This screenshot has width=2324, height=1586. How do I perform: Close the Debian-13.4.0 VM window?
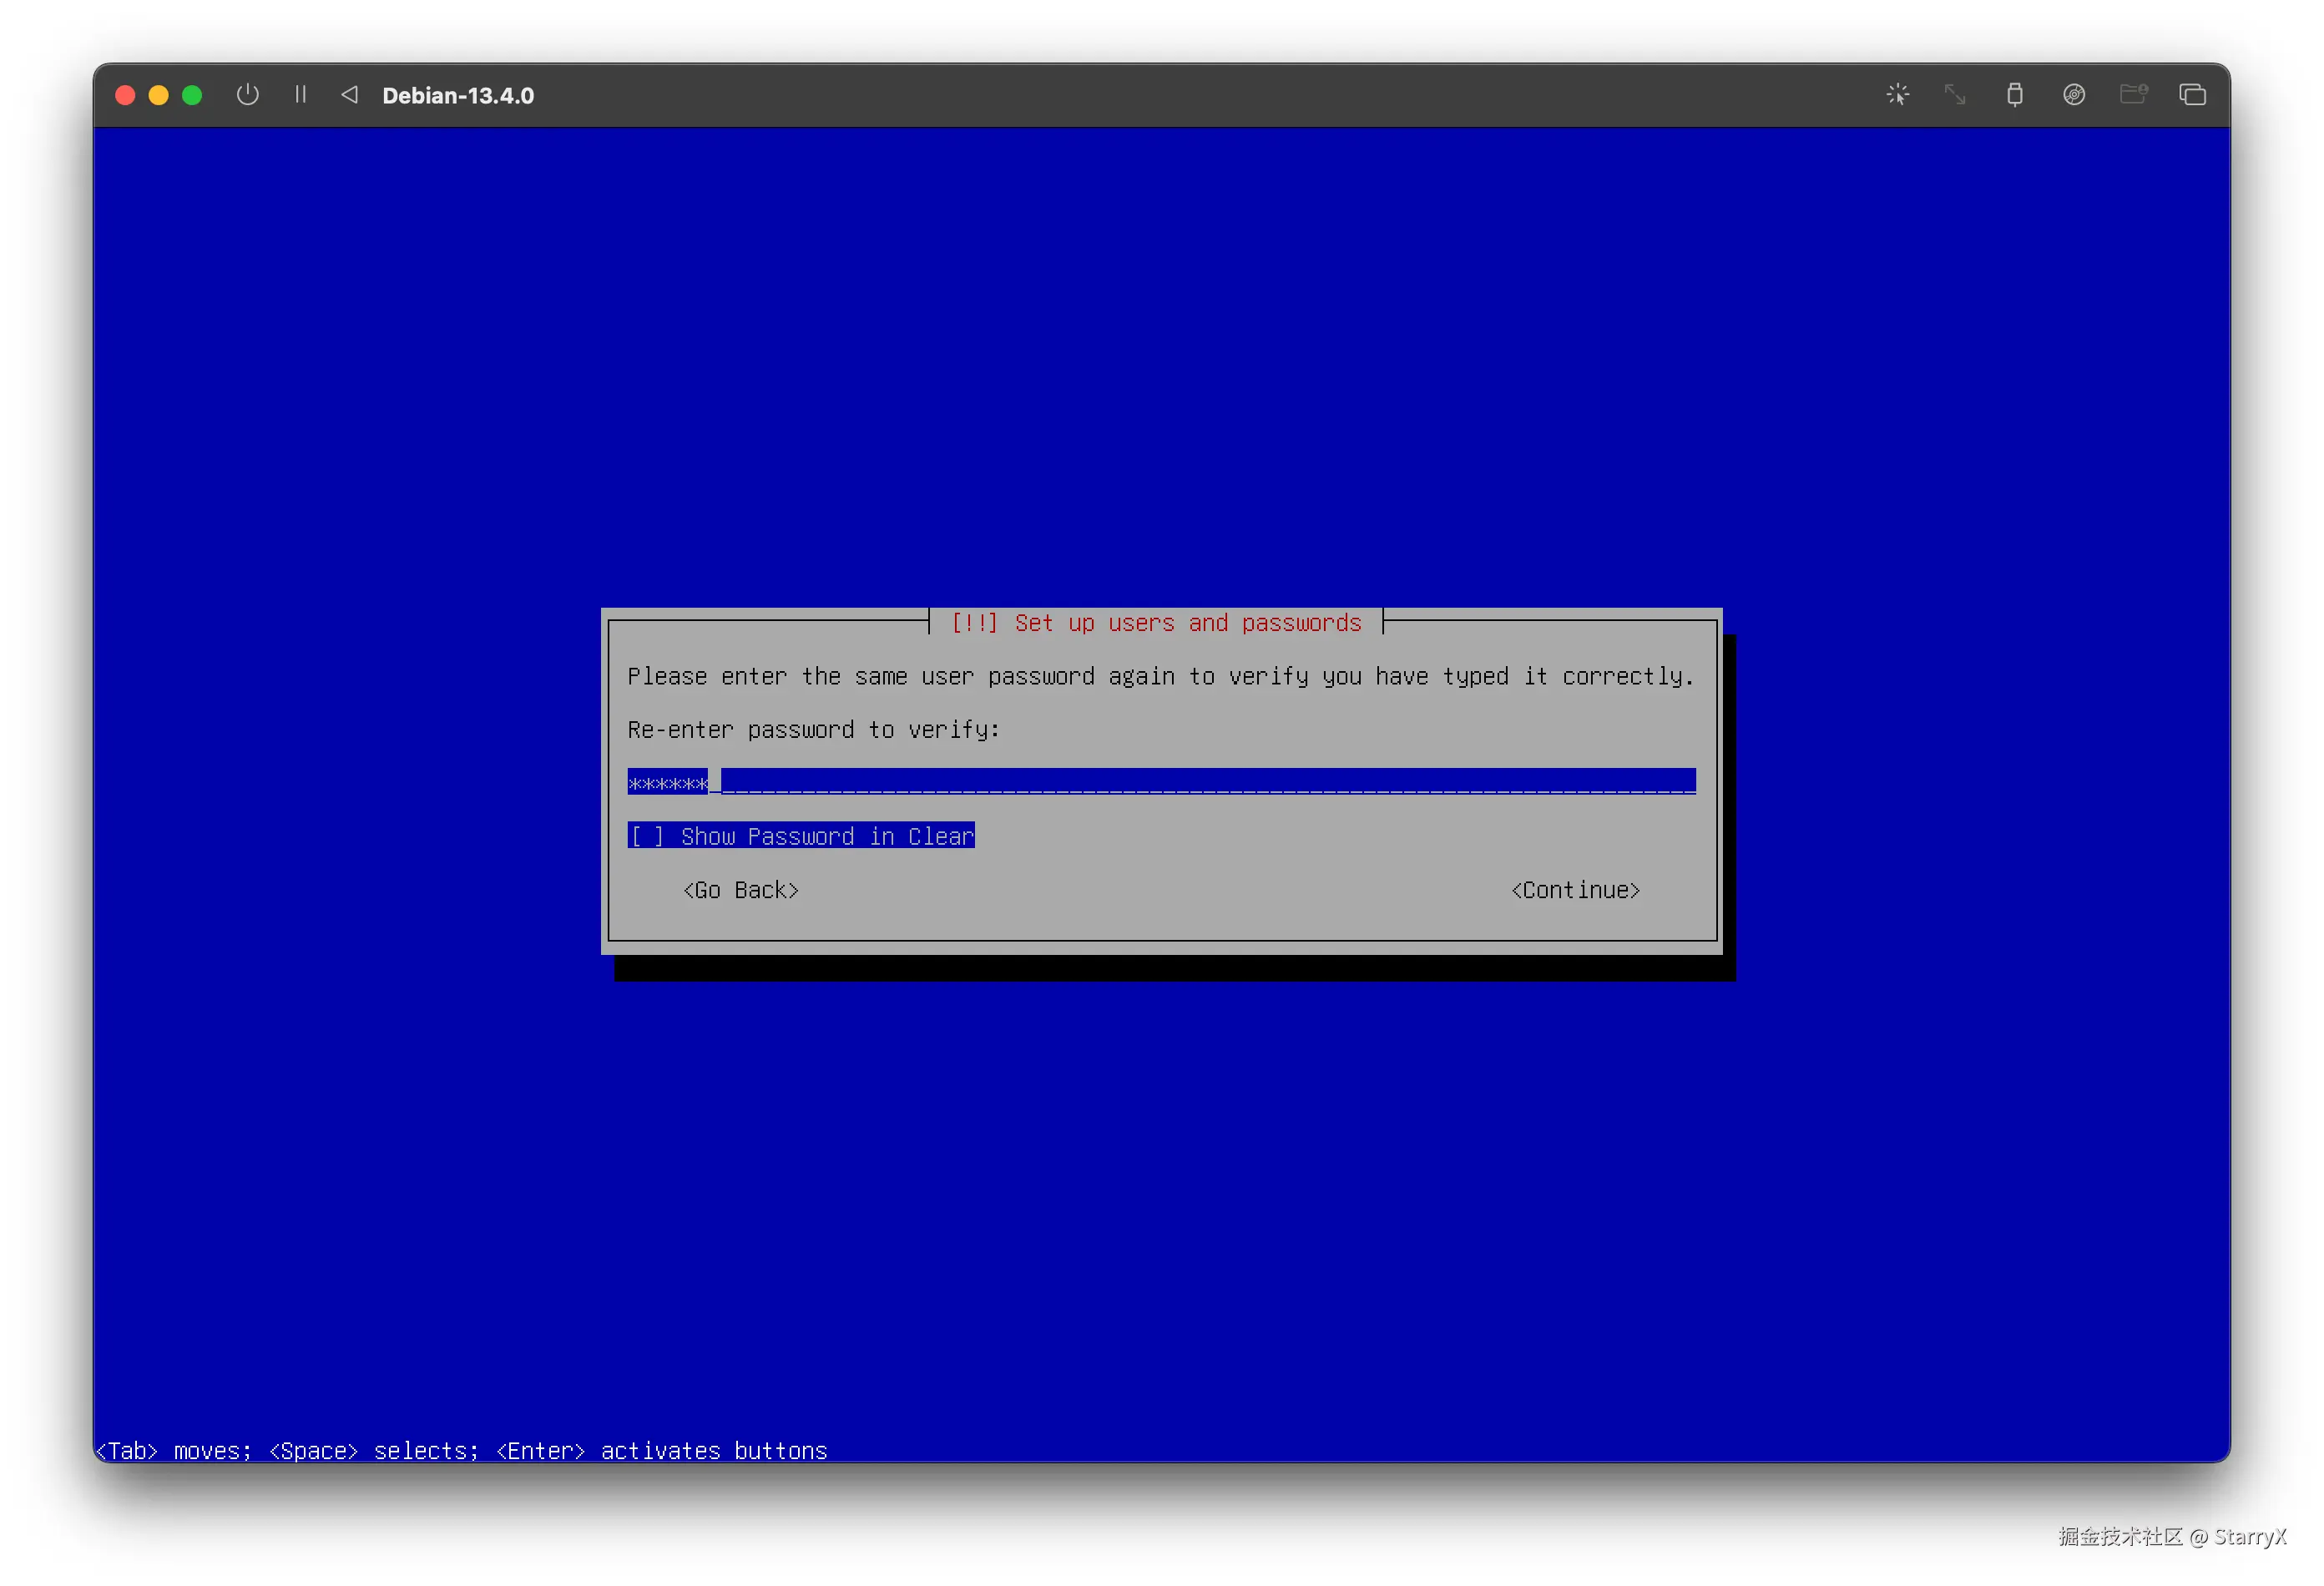126,95
